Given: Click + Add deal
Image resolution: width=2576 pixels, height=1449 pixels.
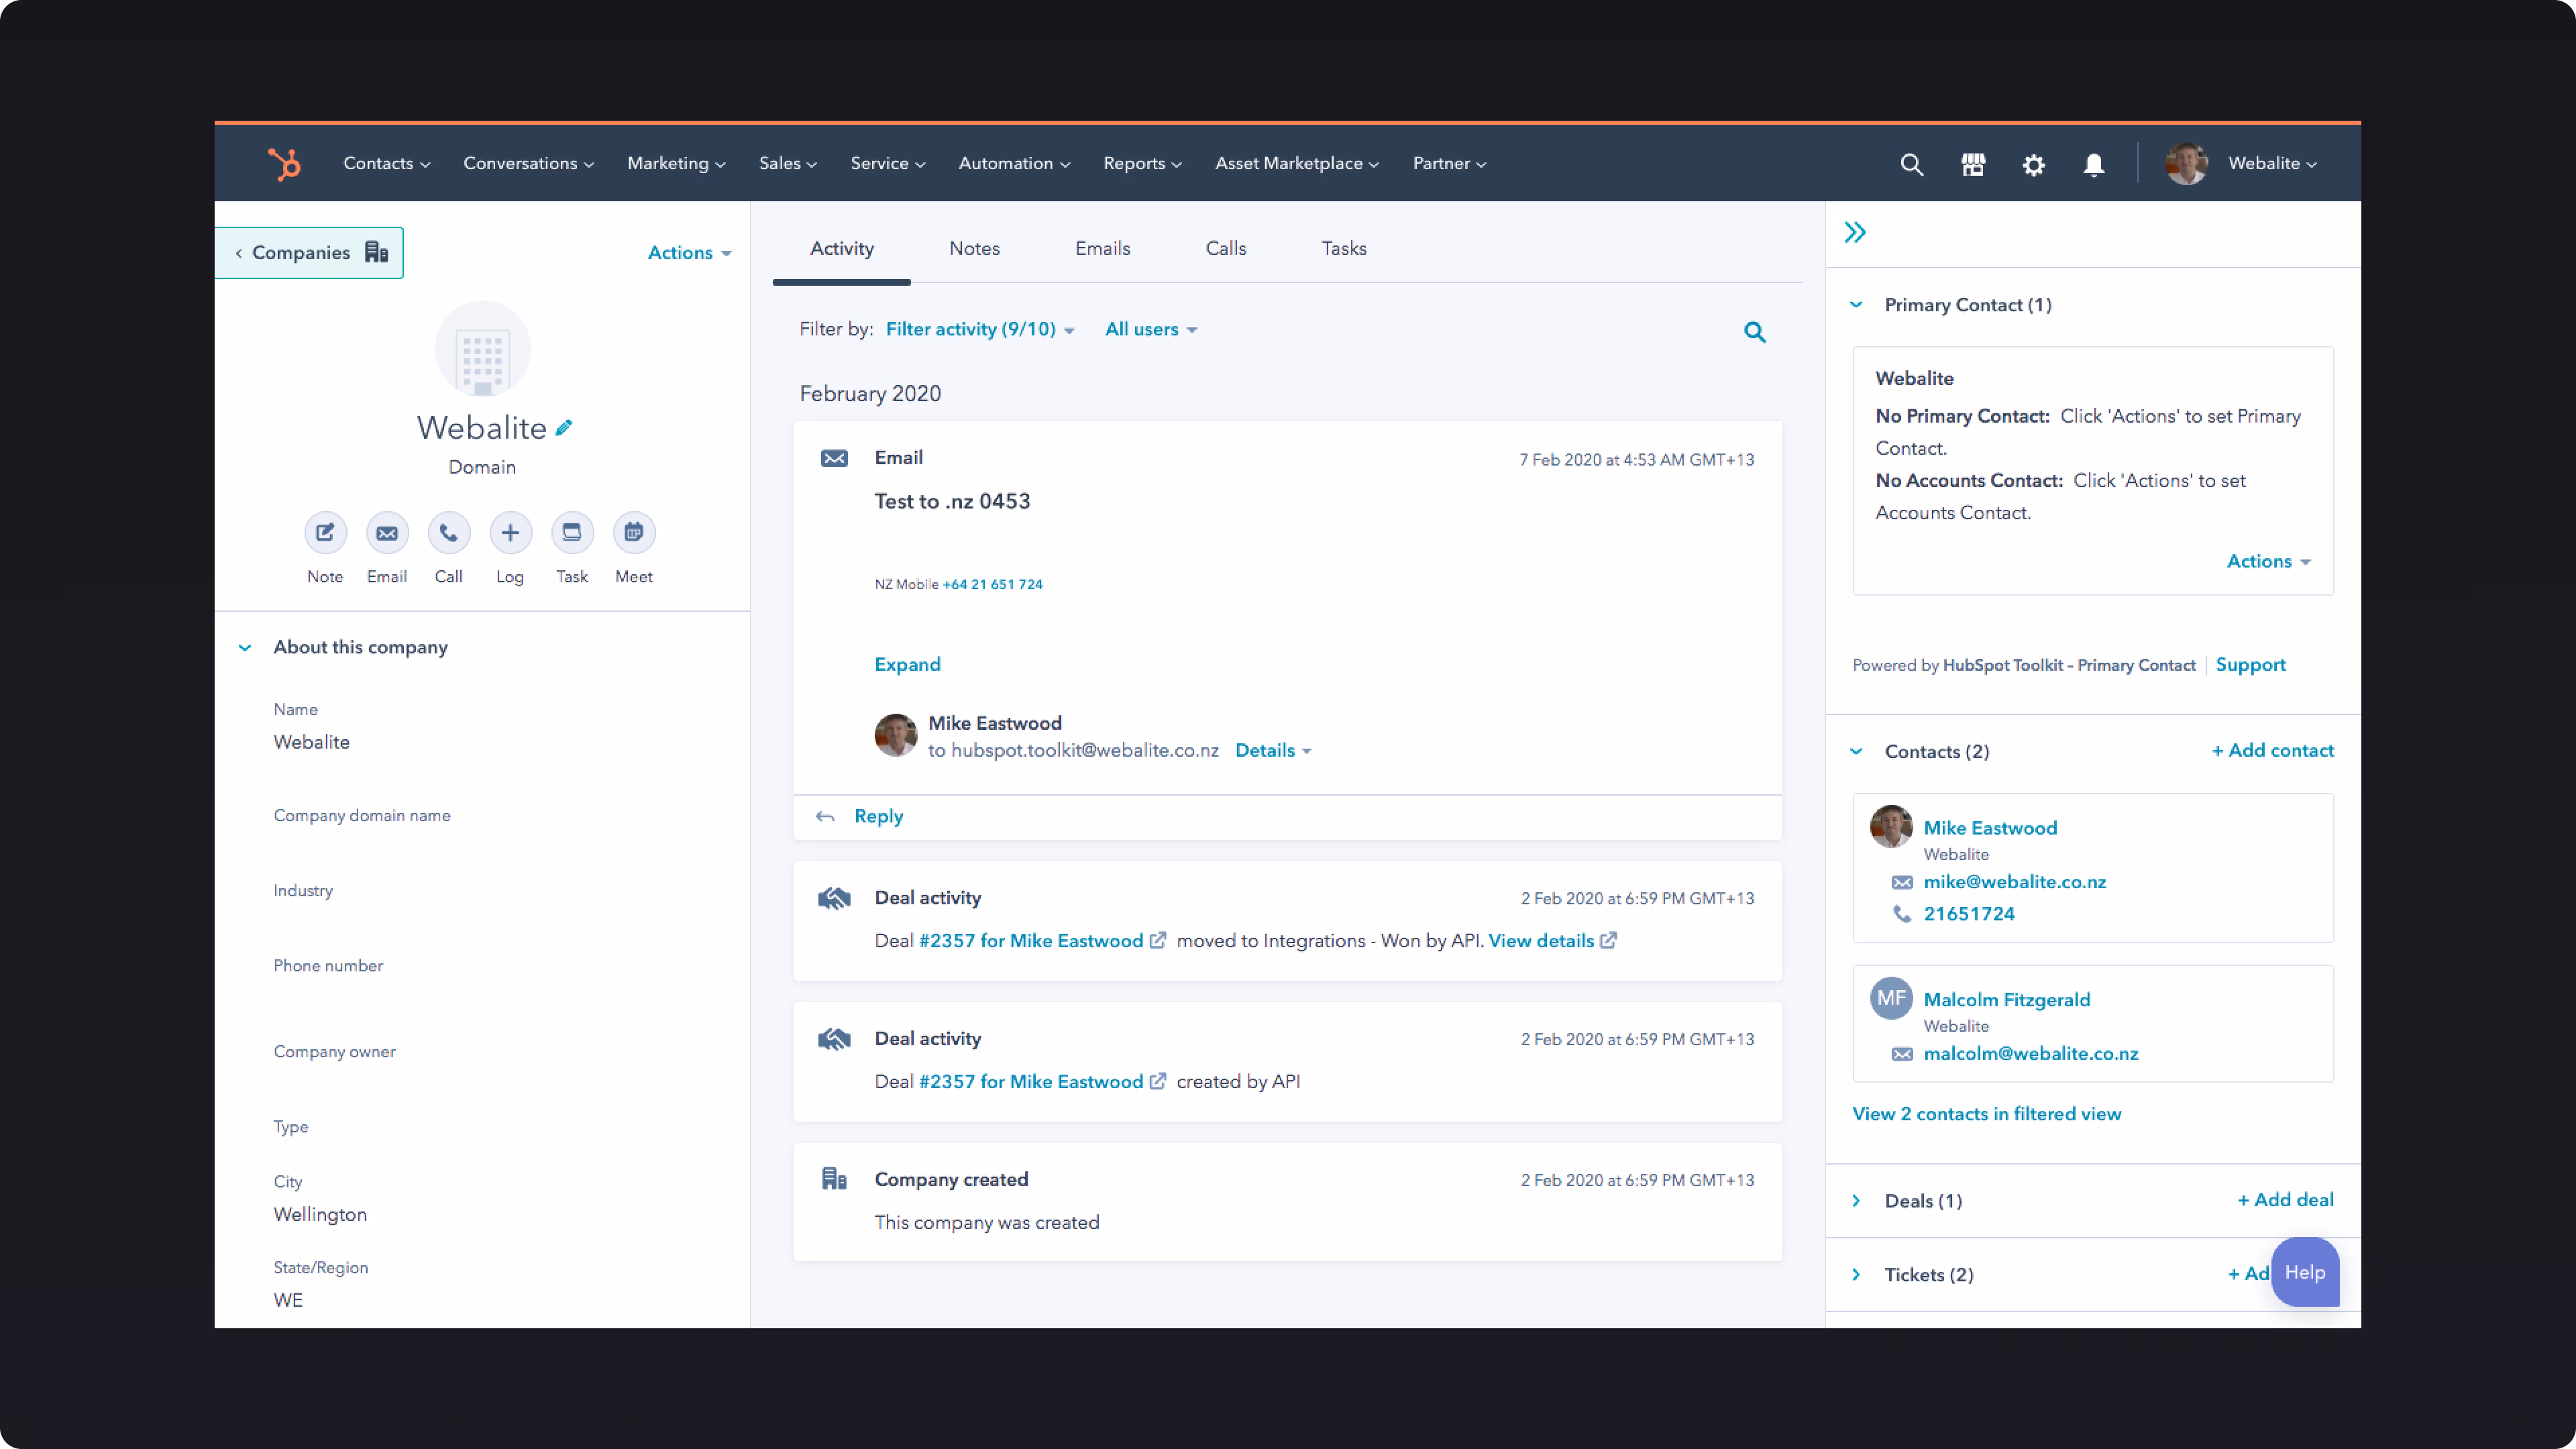Looking at the screenshot, I should tap(2285, 1200).
